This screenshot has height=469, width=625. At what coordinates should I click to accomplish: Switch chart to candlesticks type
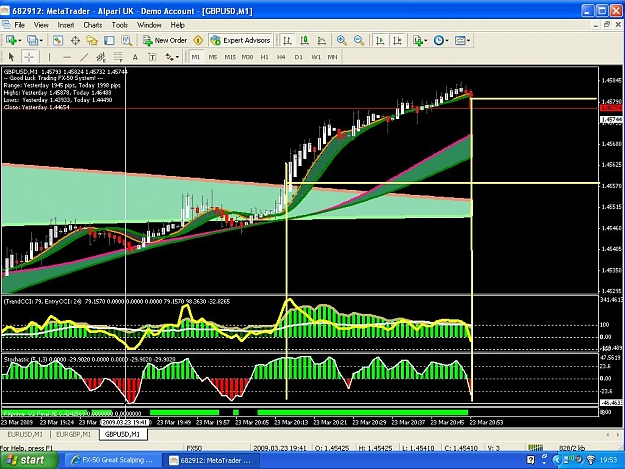[305, 40]
